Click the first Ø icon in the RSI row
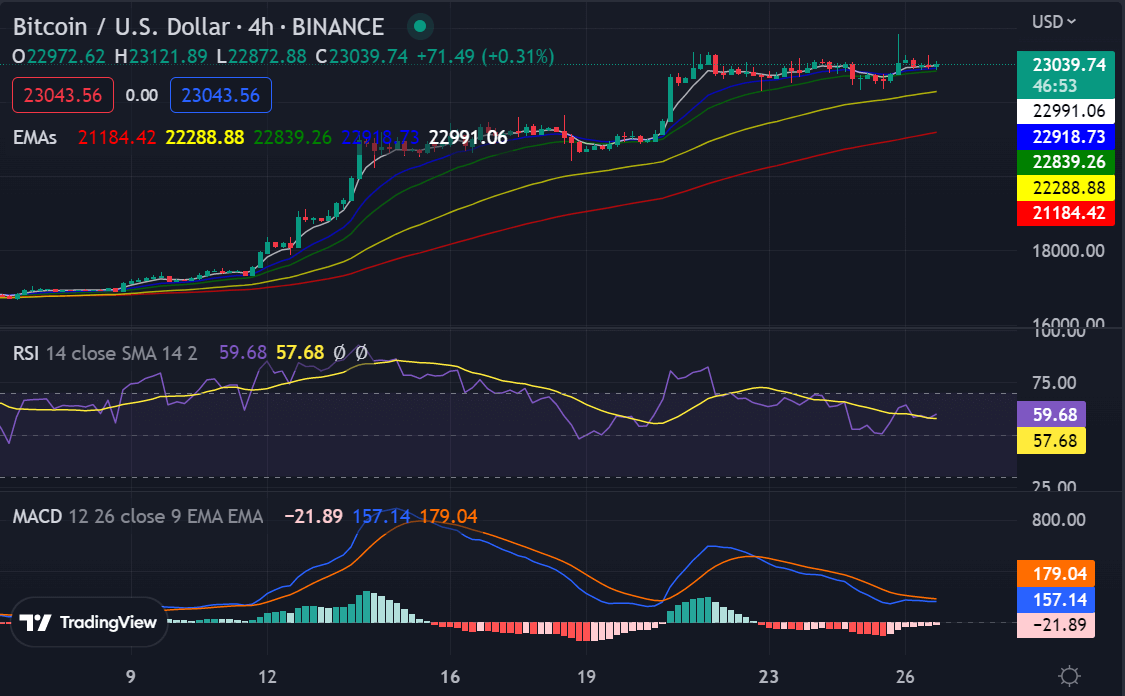The width and height of the screenshot is (1125, 696). pos(340,352)
